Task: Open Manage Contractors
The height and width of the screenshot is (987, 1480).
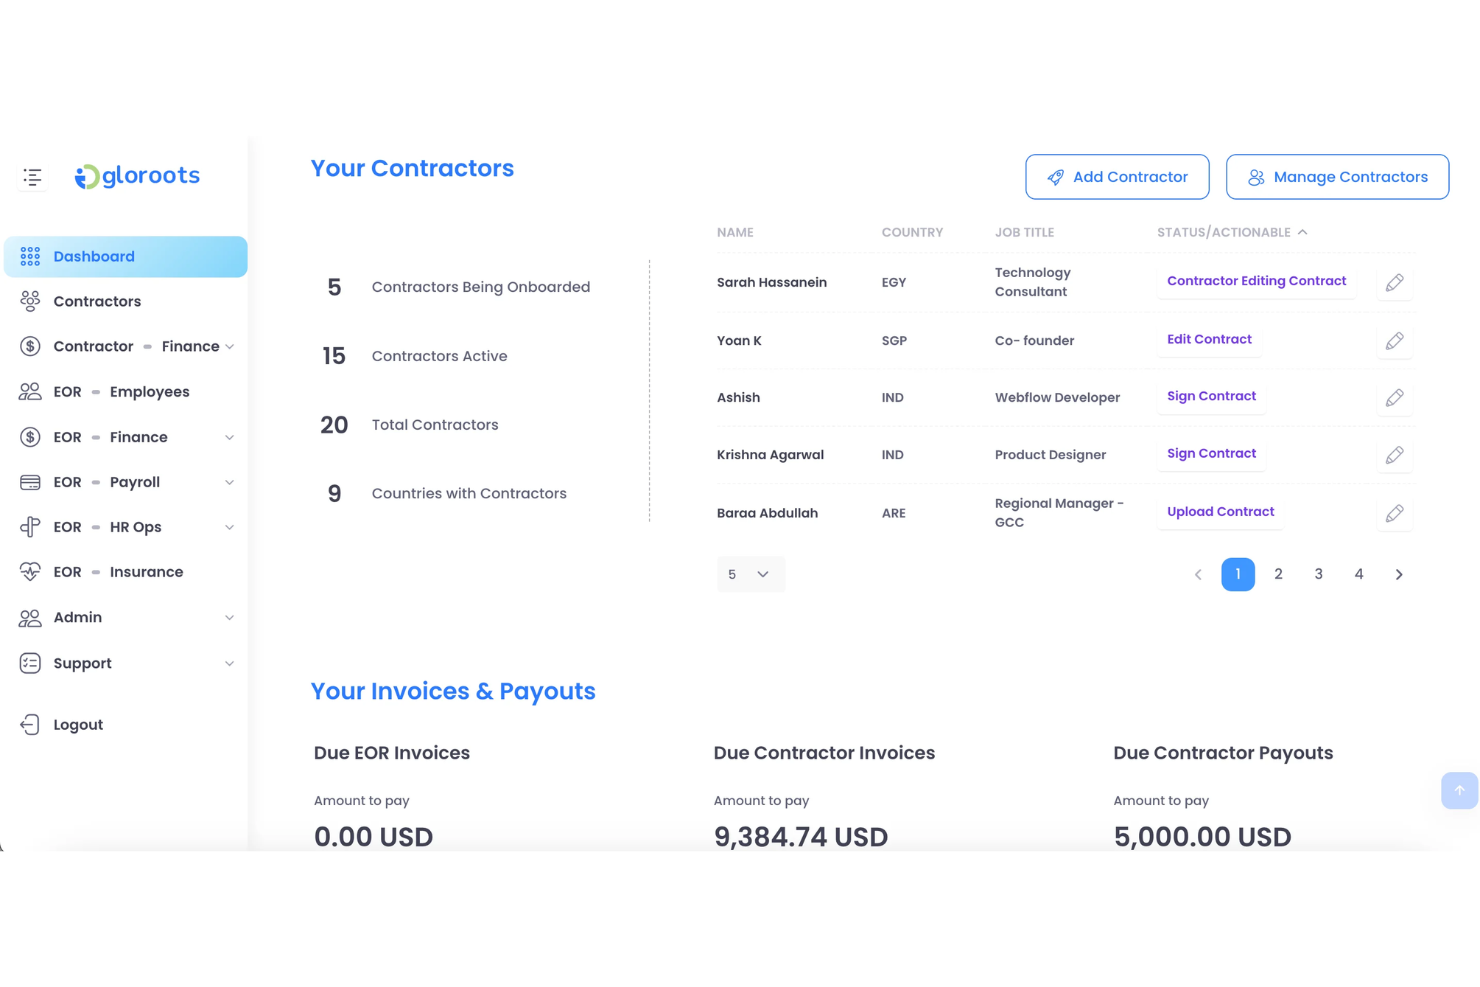Action: [x=1337, y=177]
